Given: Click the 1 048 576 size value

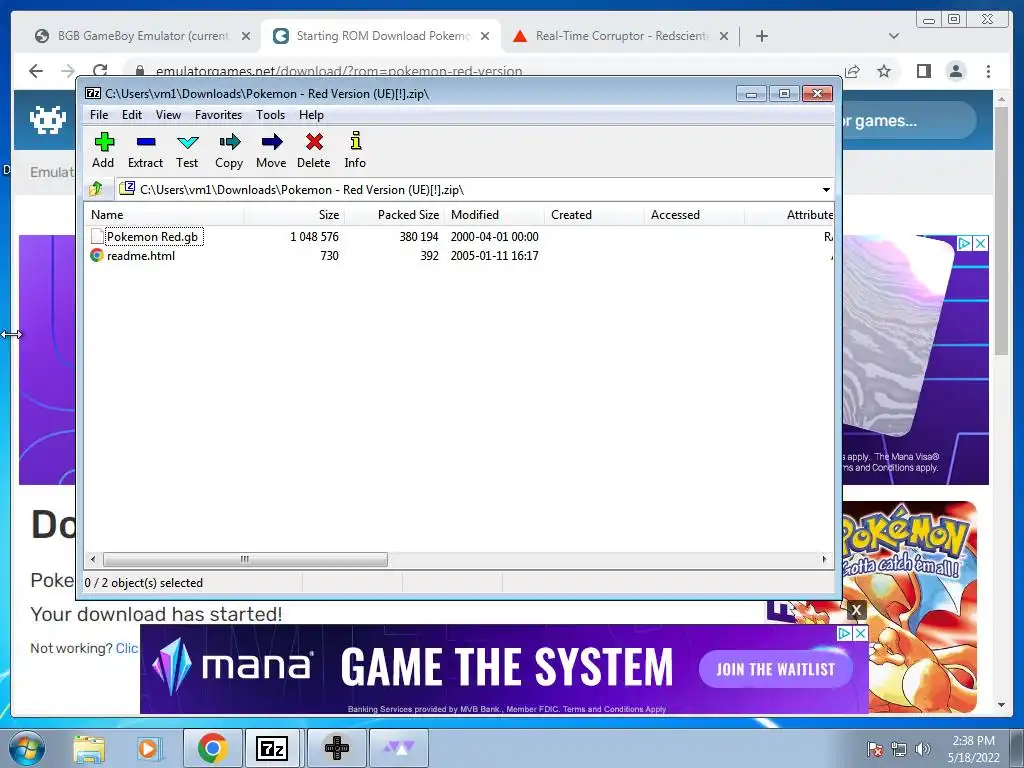Looking at the screenshot, I should [315, 236].
